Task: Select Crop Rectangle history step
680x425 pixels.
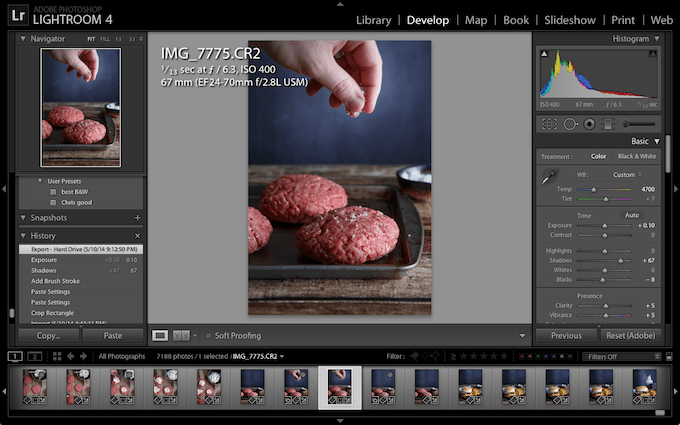Action: click(x=81, y=313)
